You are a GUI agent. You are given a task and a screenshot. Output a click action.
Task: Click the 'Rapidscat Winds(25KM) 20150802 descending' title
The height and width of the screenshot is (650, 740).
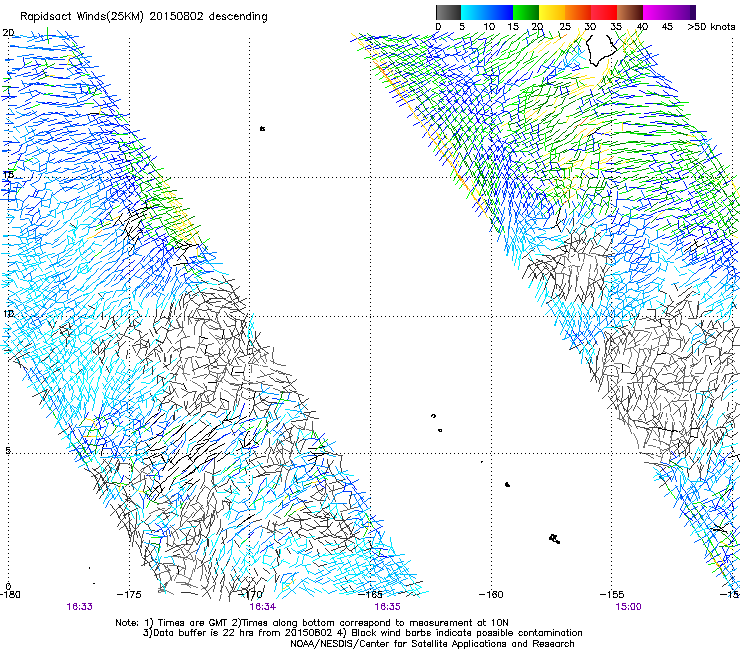(x=143, y=17)
